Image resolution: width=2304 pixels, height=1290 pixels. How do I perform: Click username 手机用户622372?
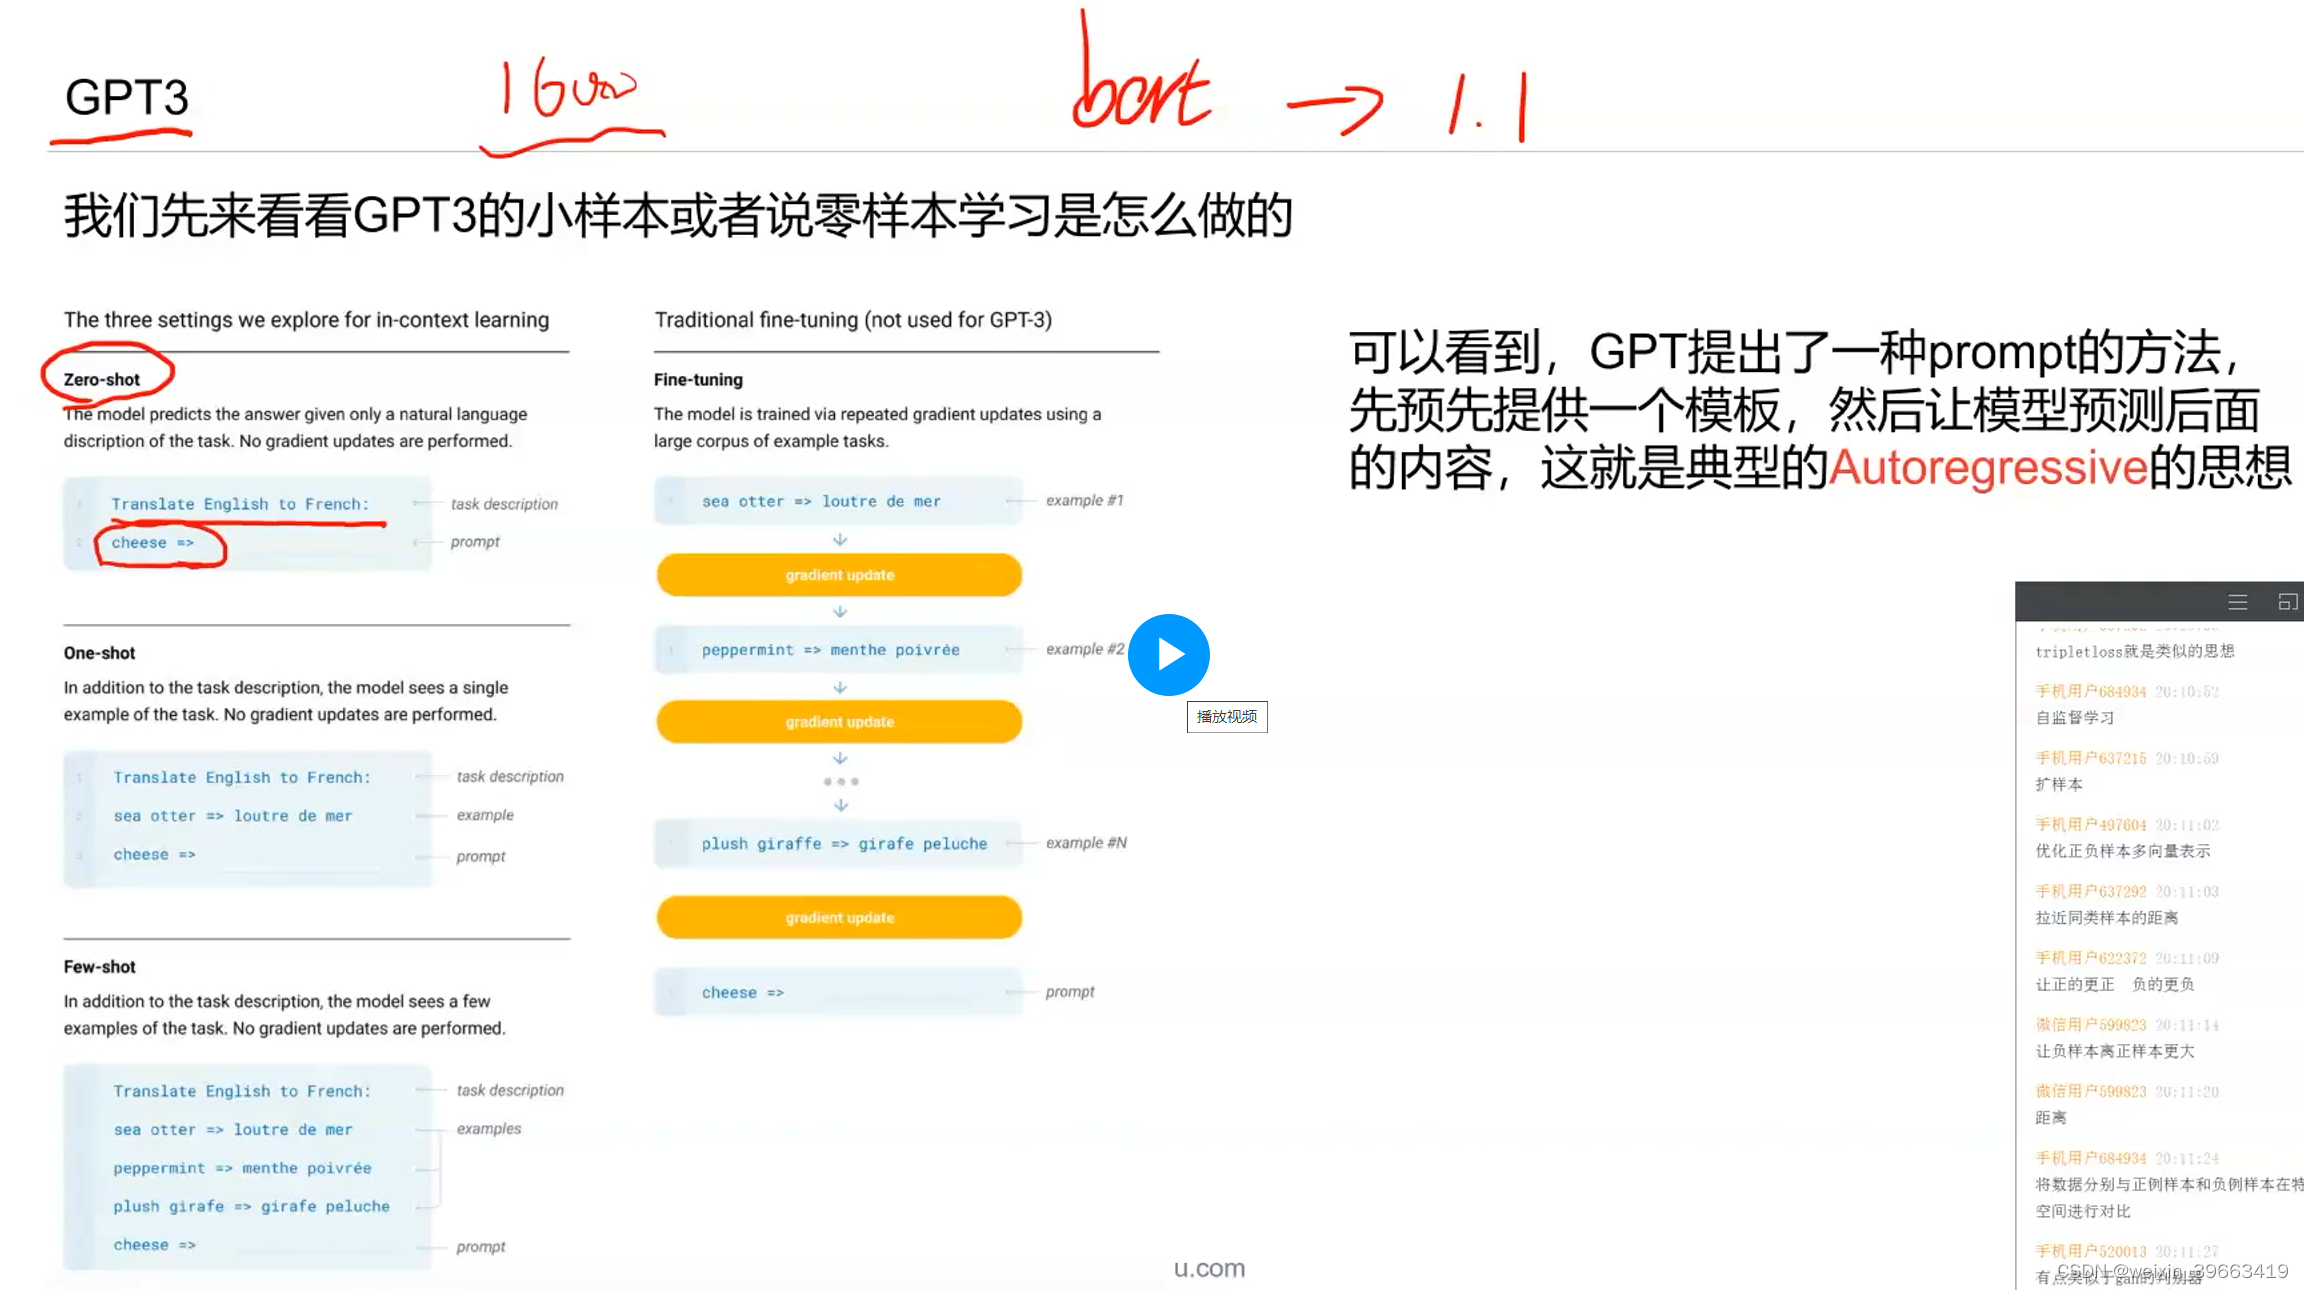pyautogui.click(x=2091, y=958)
